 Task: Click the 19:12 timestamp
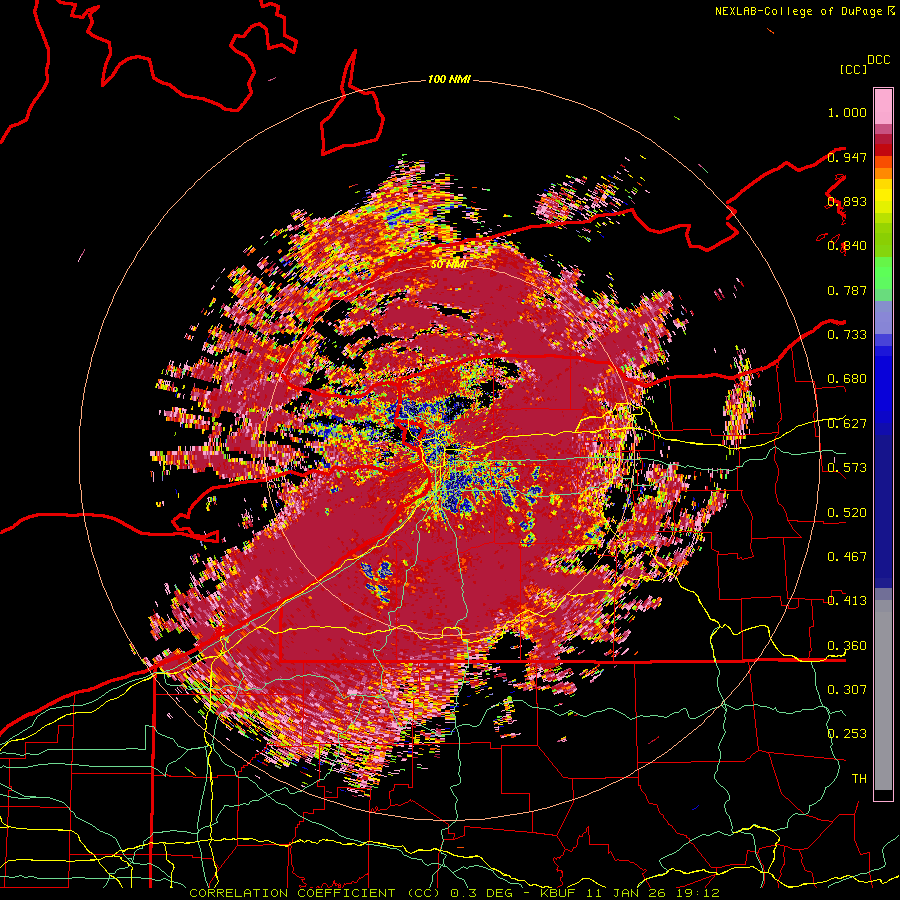[696, 893]
